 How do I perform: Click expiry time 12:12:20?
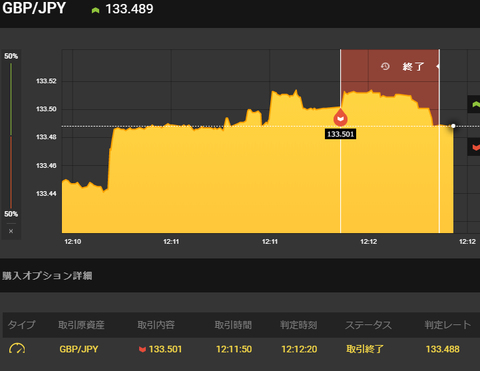click(299, 349)
